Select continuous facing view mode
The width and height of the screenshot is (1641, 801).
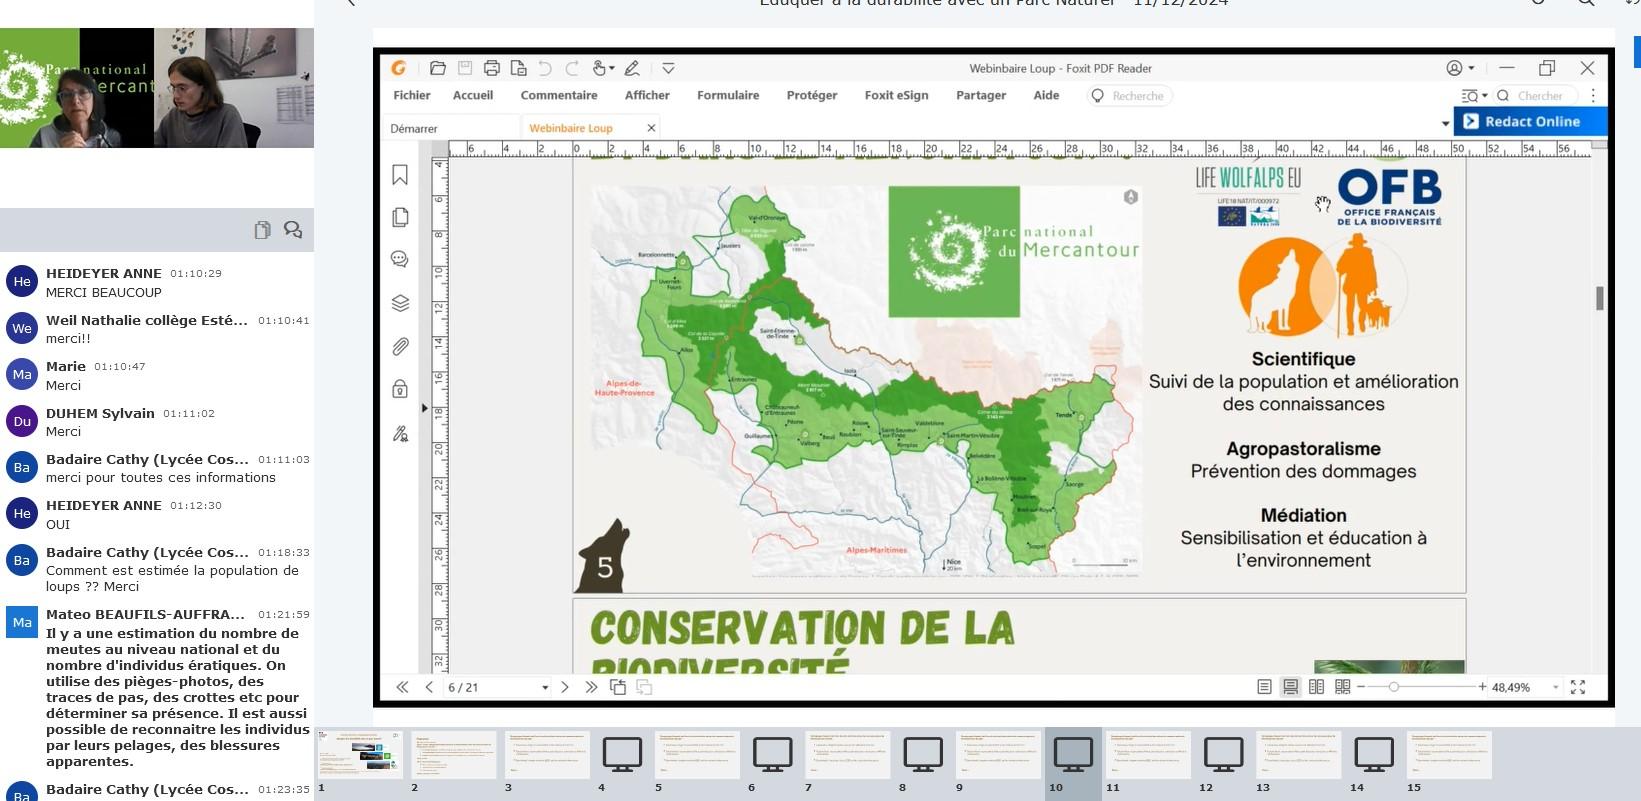coord(1343,687)
